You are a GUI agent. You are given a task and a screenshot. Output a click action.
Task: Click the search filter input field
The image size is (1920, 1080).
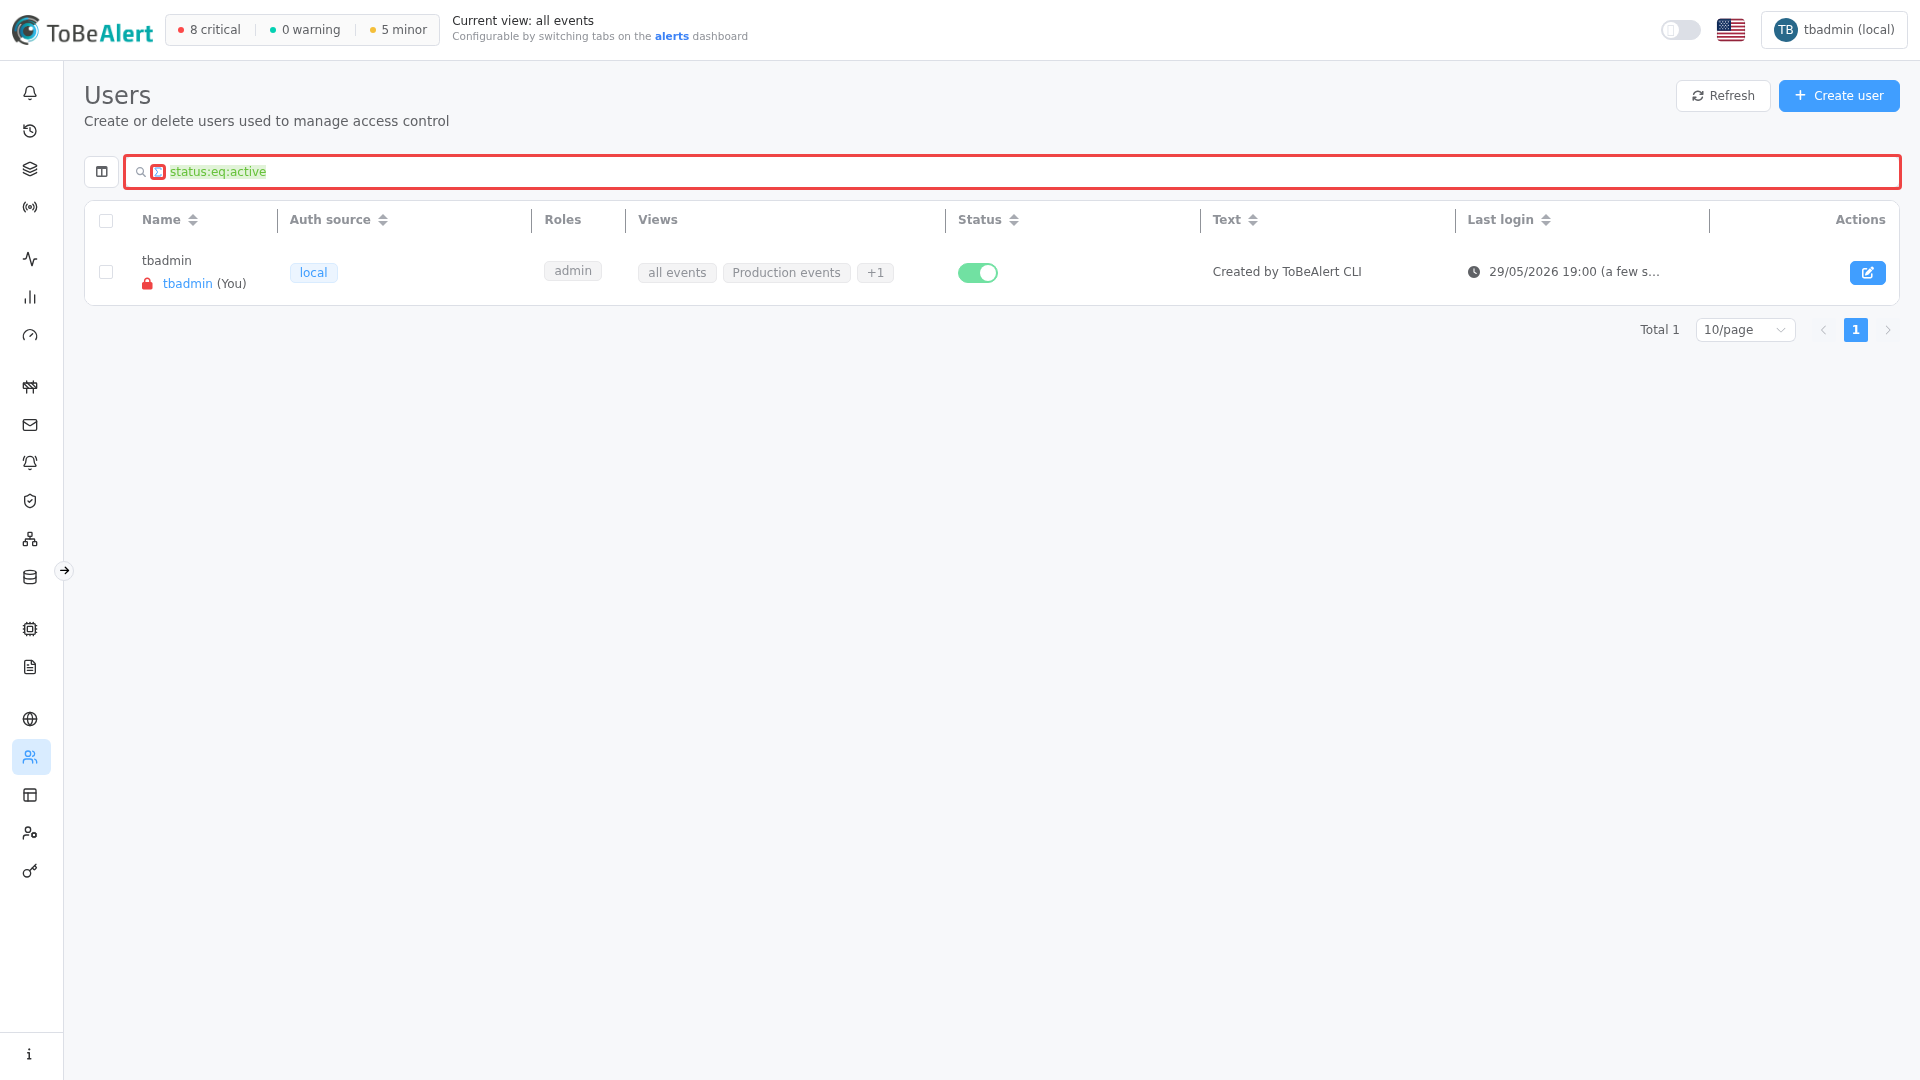1012,172
